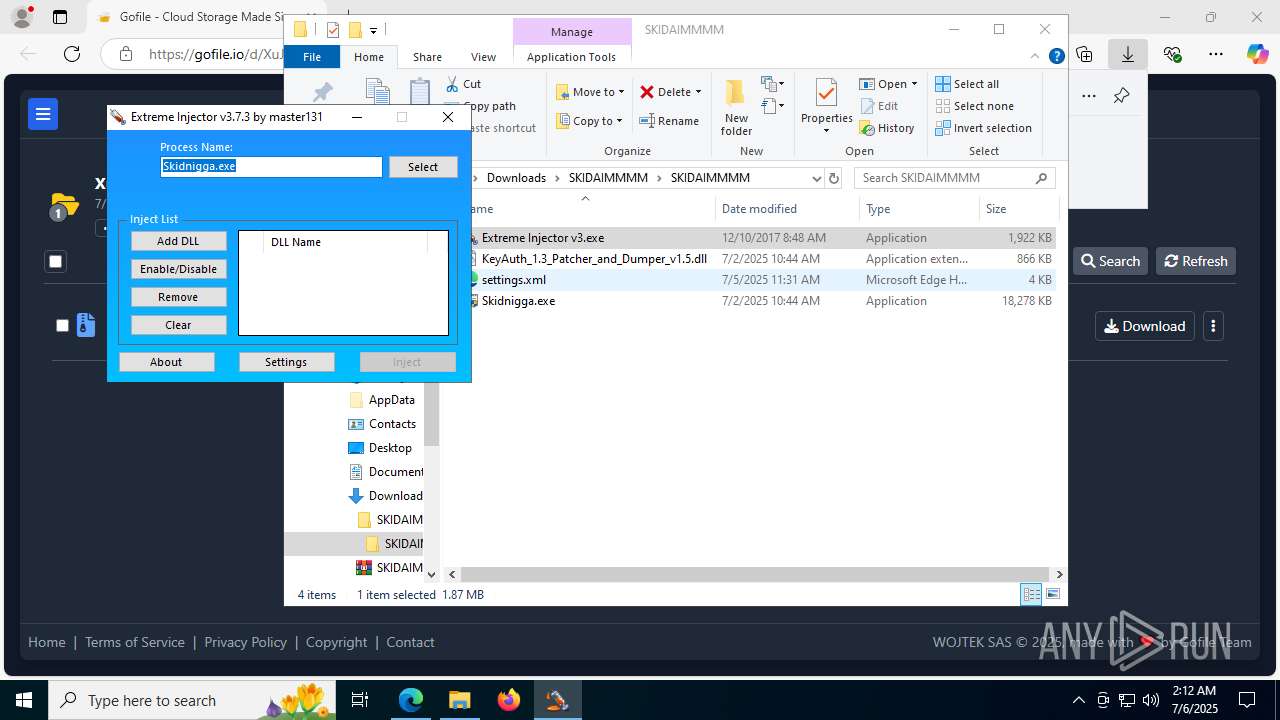Open Gofile hamburger menu
The height and width of the screenshot is (720, 1280).
(x=43, y=114)
